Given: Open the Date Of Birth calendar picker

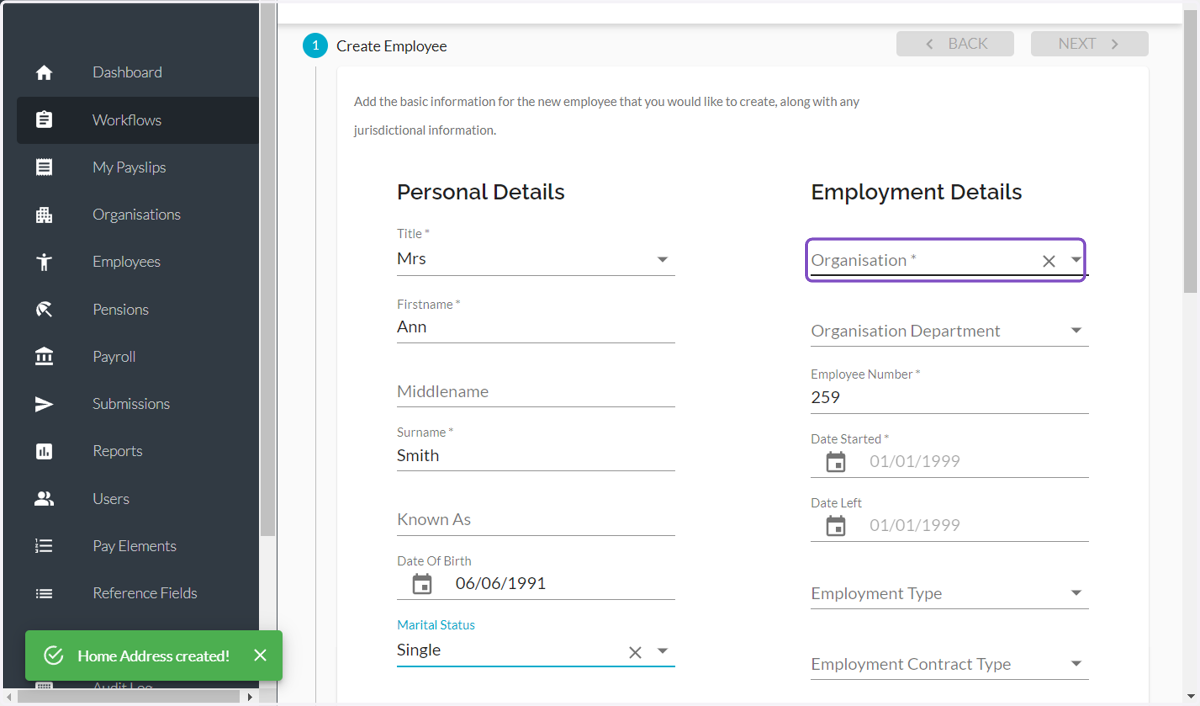Looking at the screenshot, I should 422,584.
